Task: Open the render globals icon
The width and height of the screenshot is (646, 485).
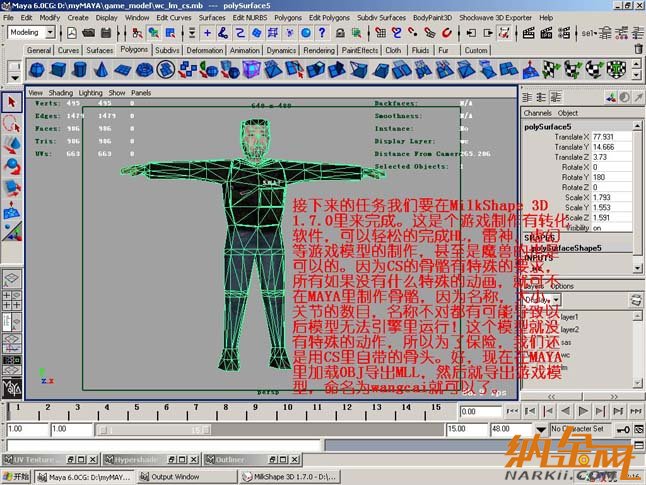Action: 564,33
